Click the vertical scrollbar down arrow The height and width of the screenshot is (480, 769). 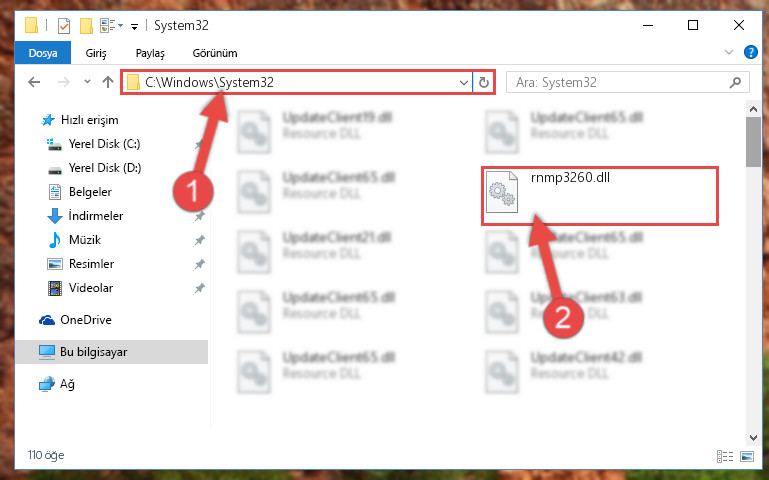tap(753, 437)
